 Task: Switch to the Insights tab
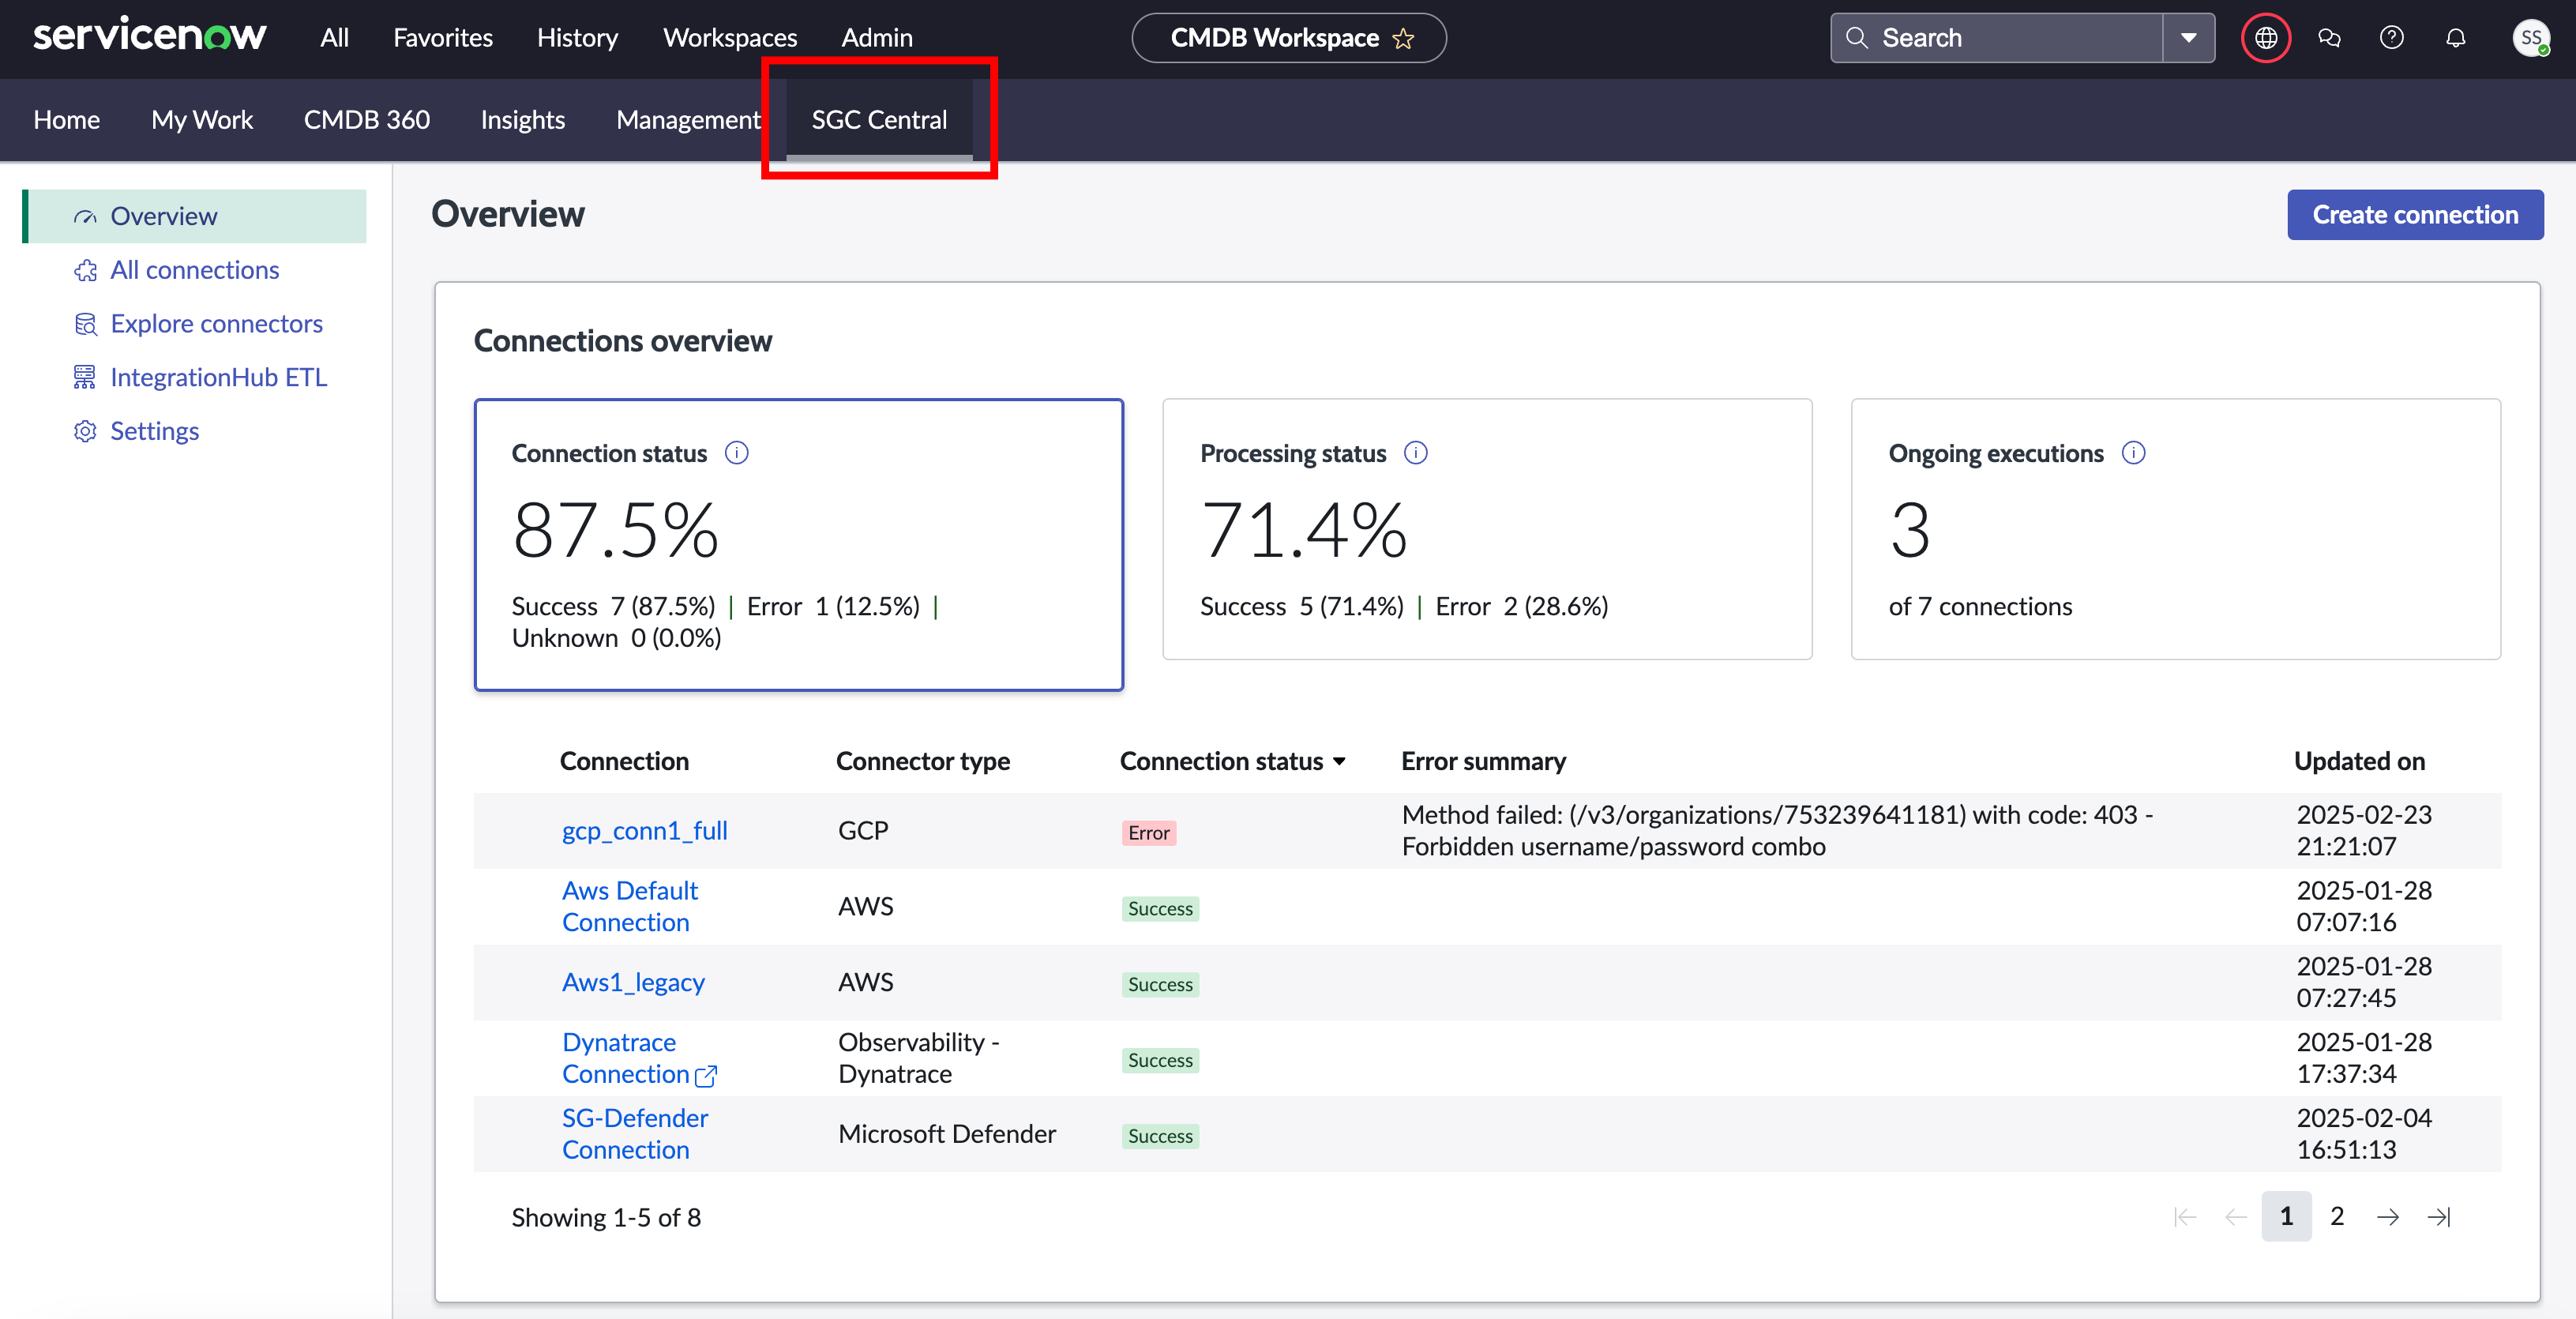(x=523, y=120)
